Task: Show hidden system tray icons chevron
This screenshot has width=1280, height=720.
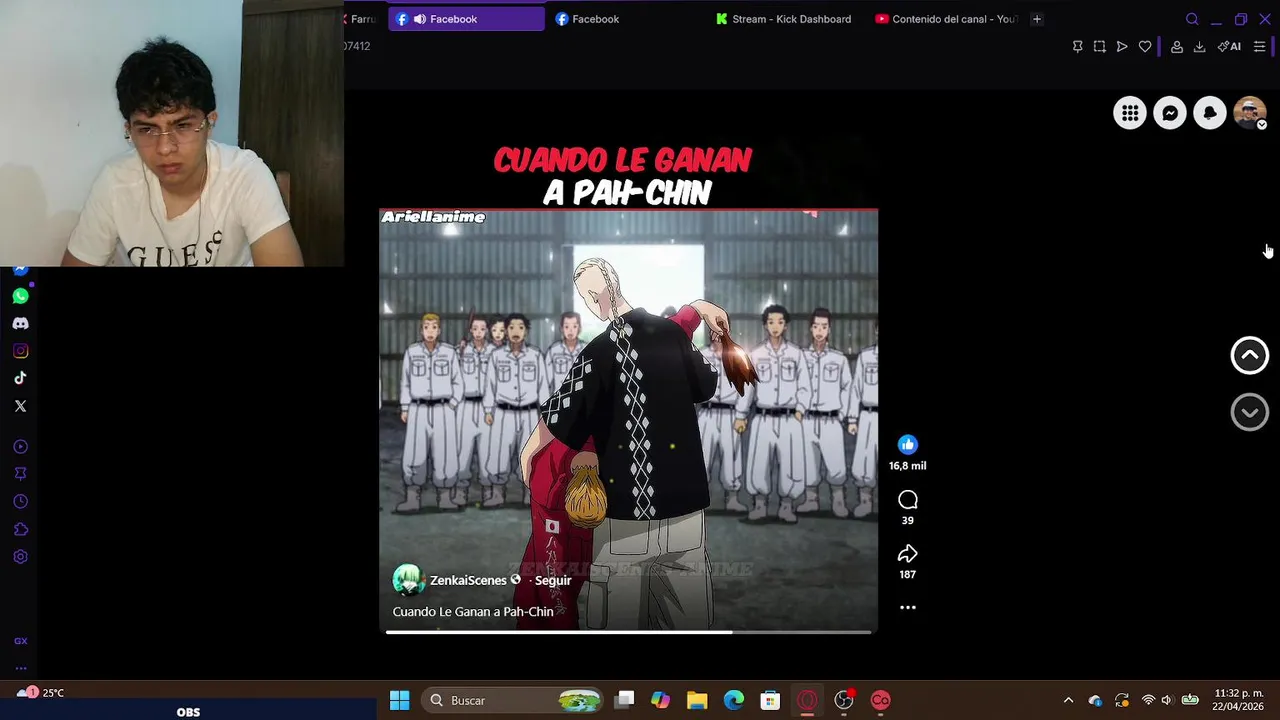Action: coord(1068,700)
